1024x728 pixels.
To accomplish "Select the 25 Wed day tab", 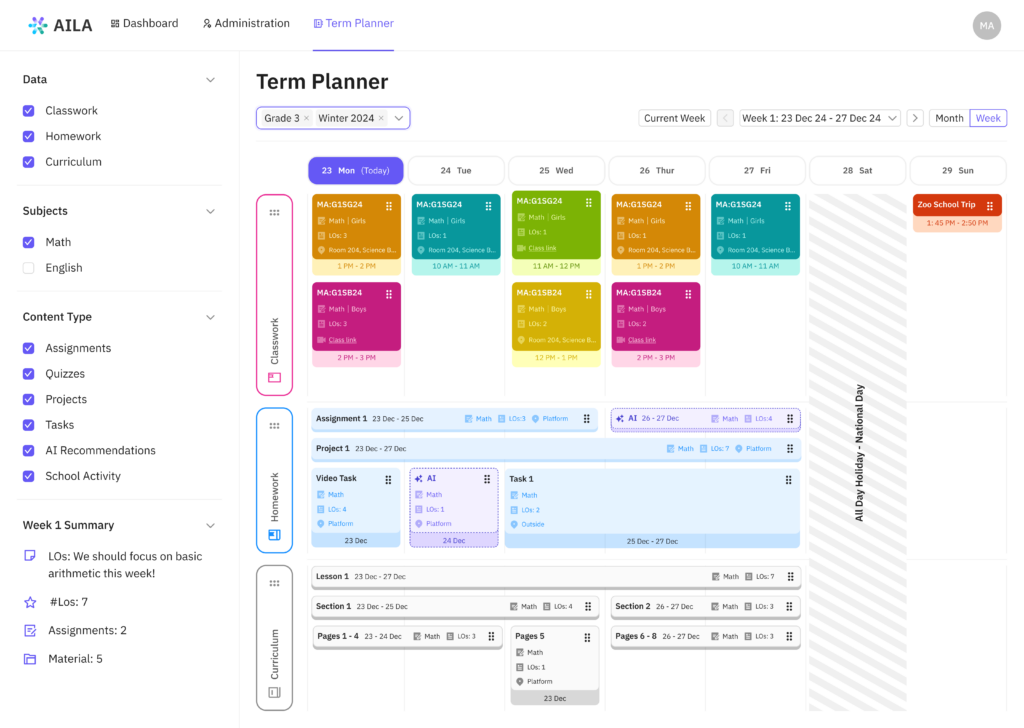I will pos(556,170).
